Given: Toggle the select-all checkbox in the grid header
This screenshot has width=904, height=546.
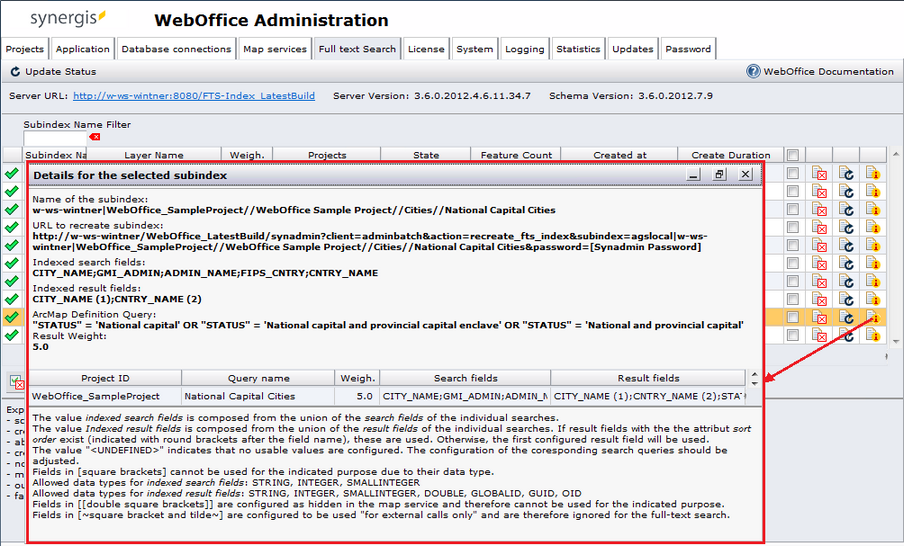Looking at the screenshot, I should [x=793, y=155].
